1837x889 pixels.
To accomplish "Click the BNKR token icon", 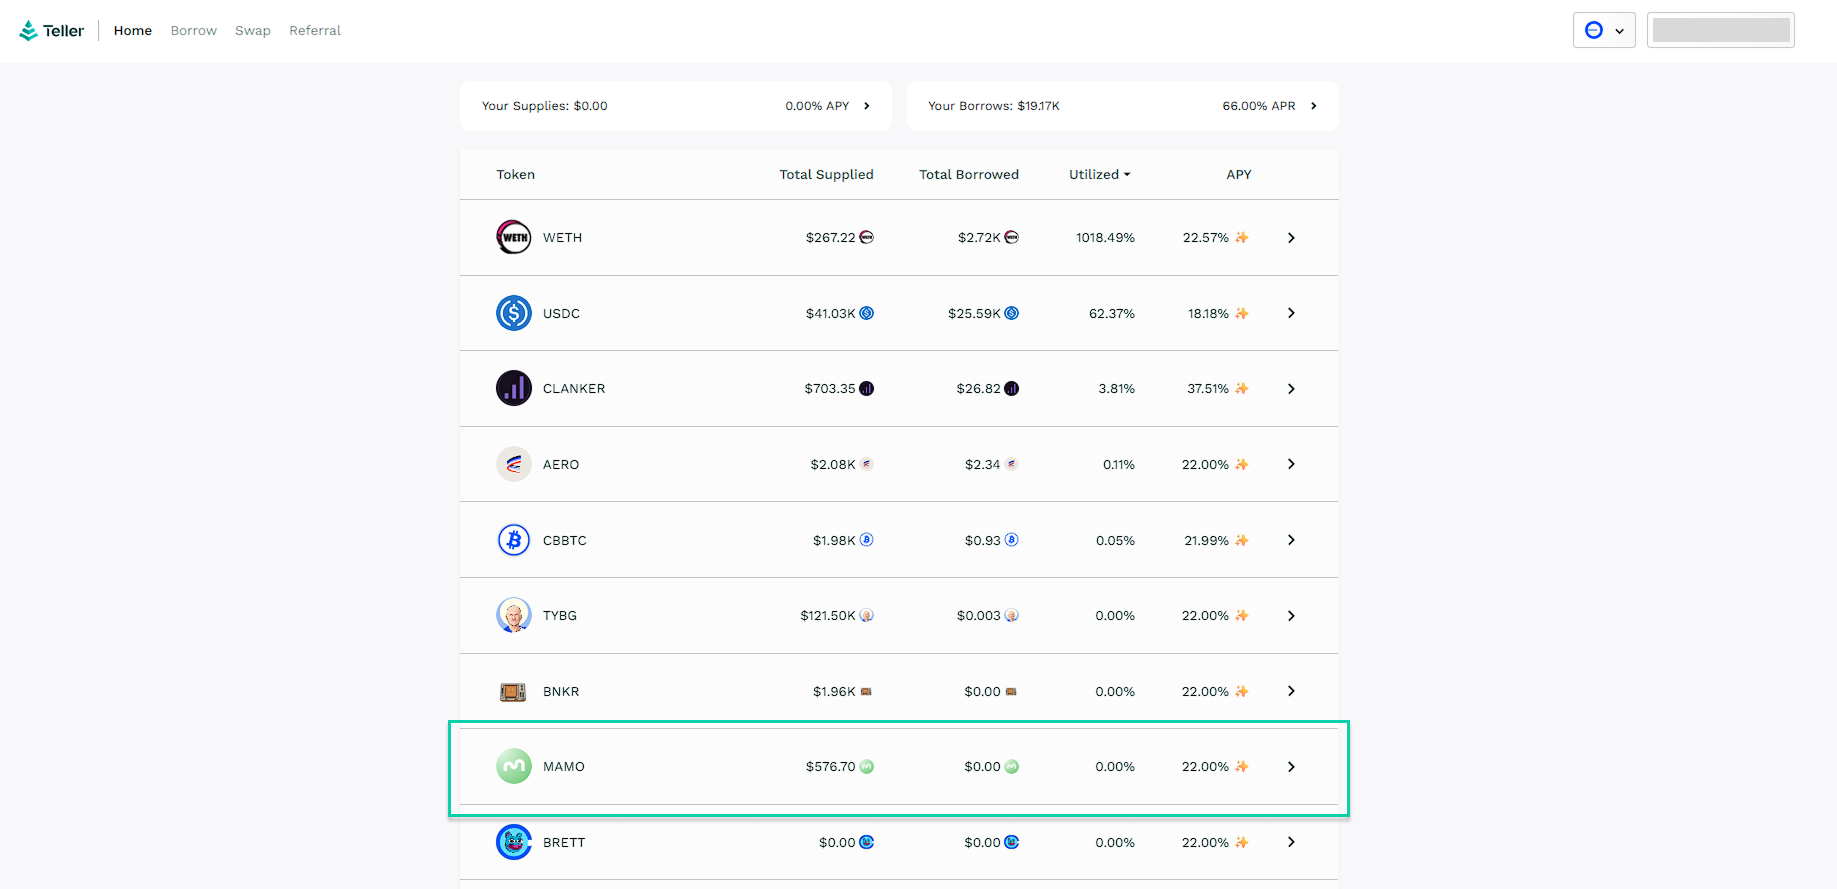I will [x=514, y=691].
